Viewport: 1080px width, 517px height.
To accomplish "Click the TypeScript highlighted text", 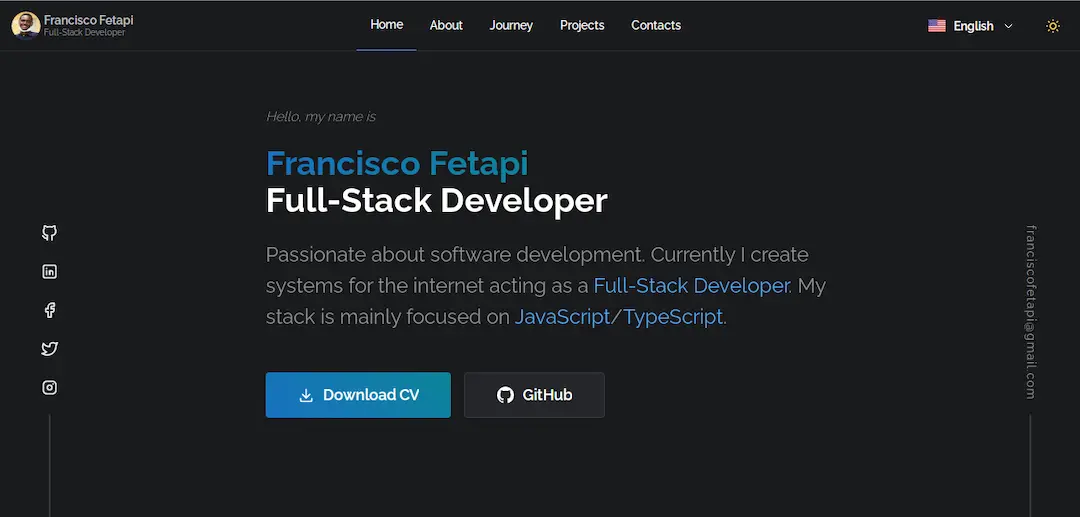I will 673,317.
